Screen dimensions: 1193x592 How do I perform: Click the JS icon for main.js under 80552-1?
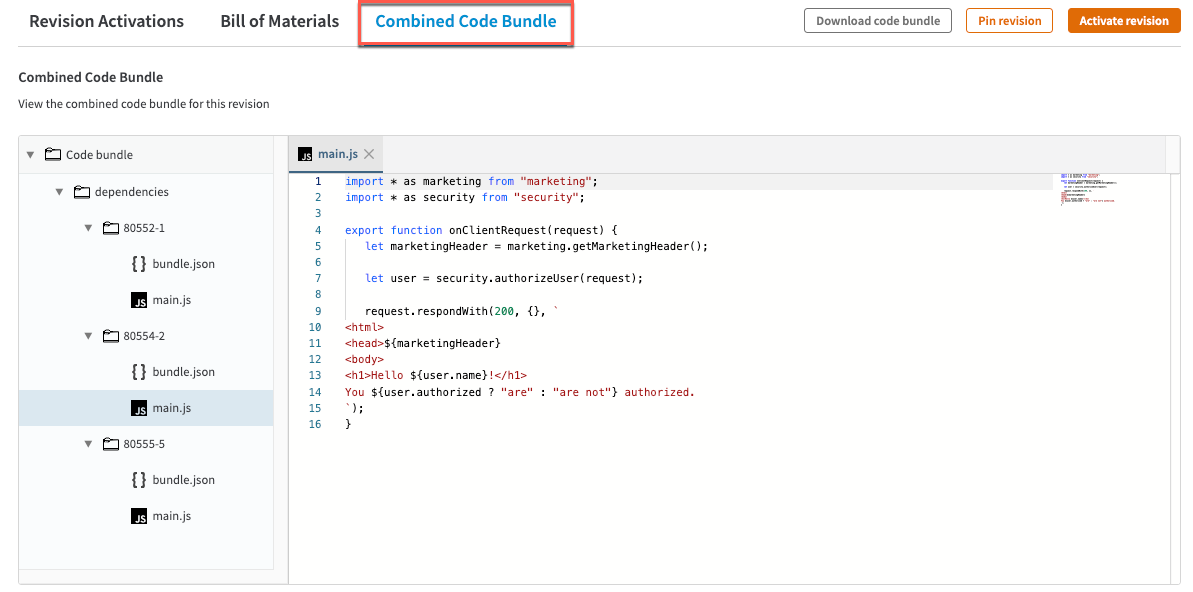click(x=140, y=300)
